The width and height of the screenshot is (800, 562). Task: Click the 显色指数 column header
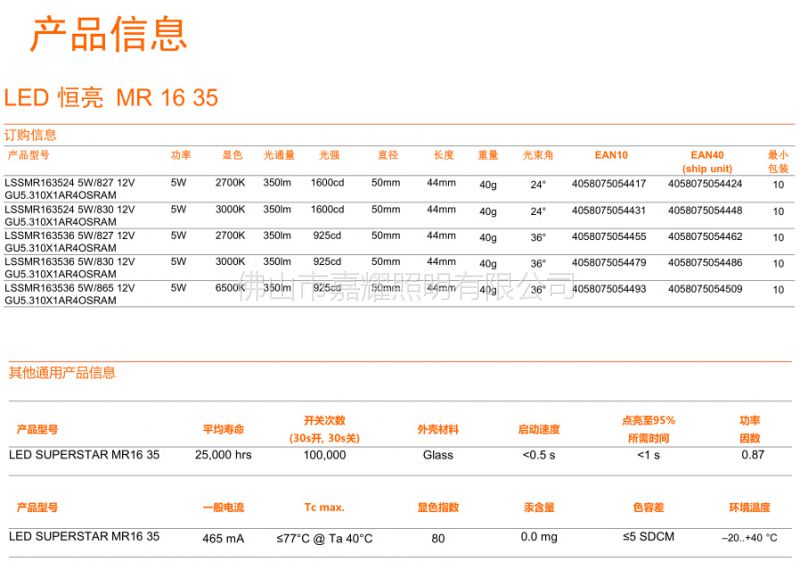point(438,507)
